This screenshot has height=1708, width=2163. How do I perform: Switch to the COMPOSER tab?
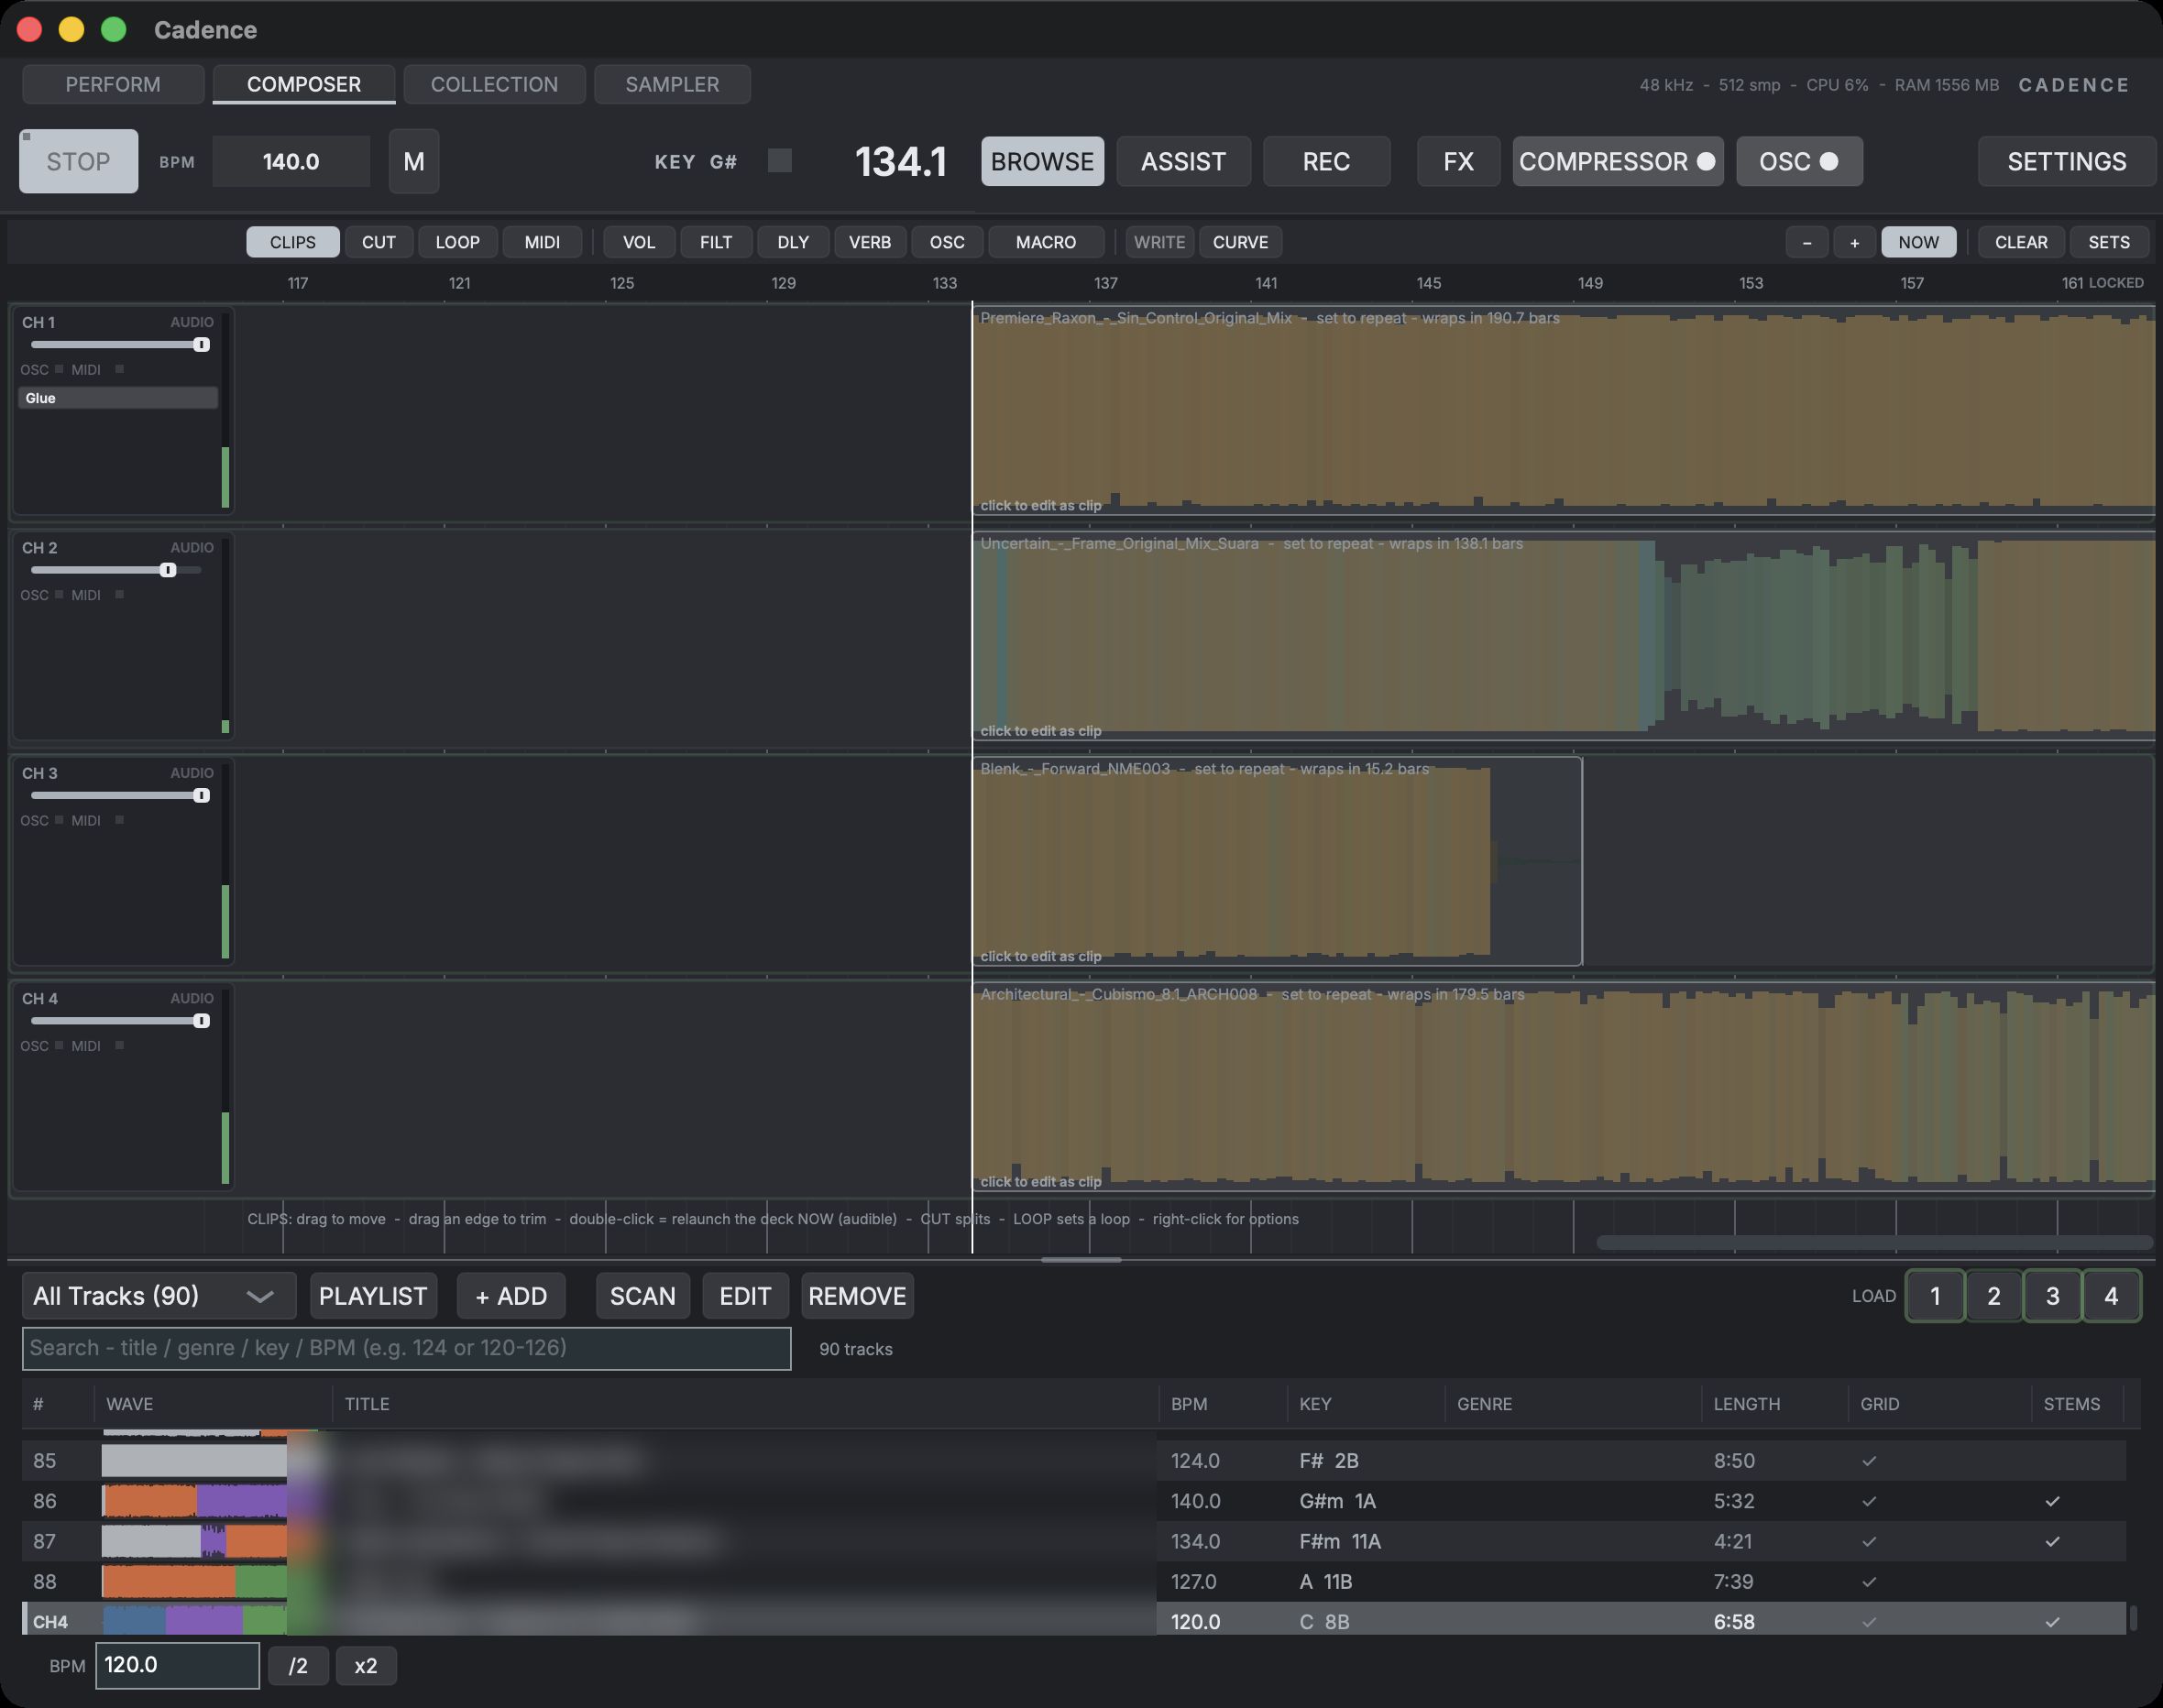point(304,84)
